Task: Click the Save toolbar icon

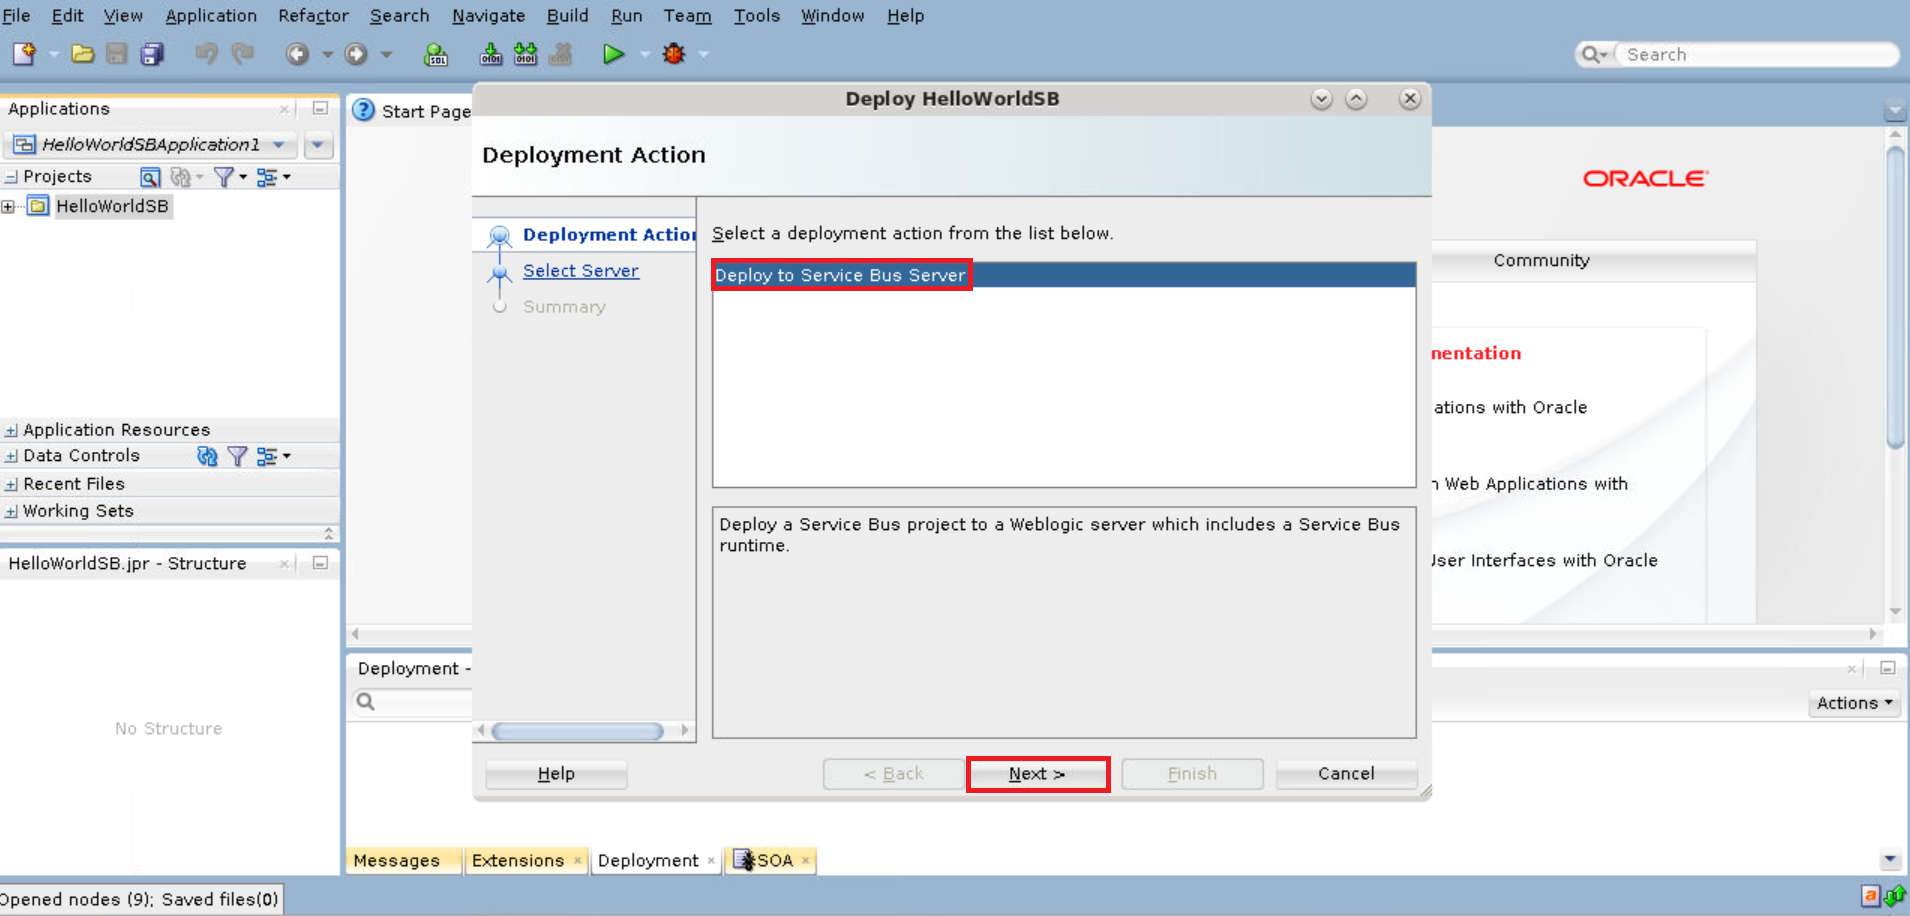Action: (117, 54)
